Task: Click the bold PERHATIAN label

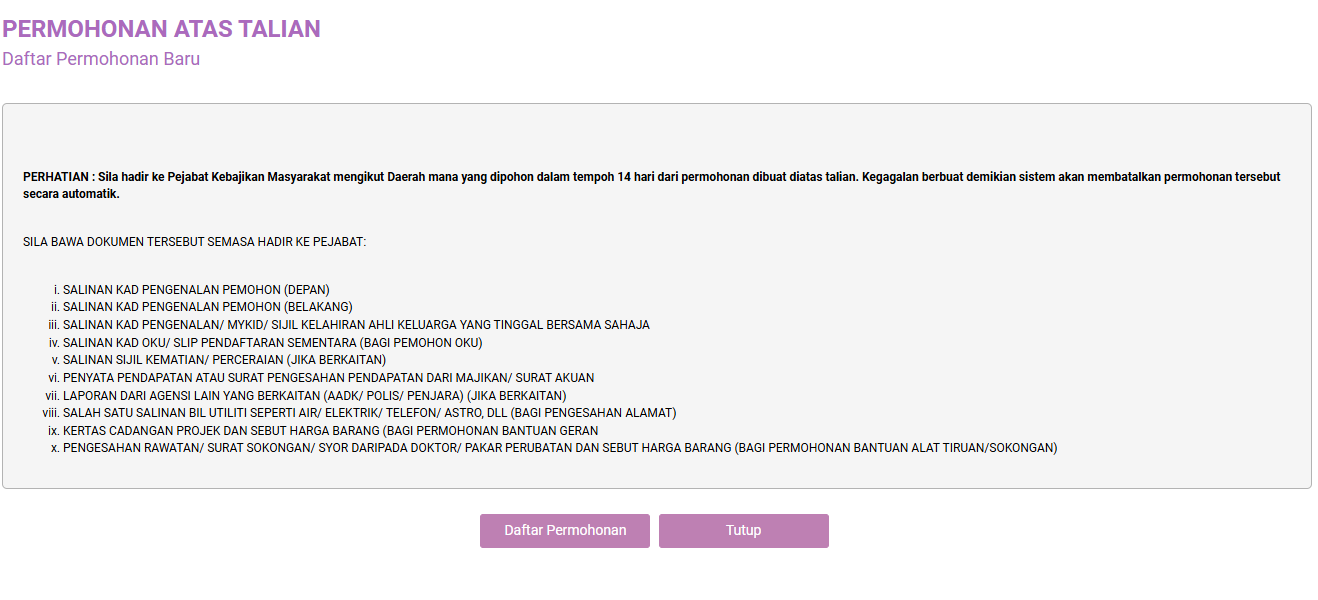Action: (x=58, y=177)
